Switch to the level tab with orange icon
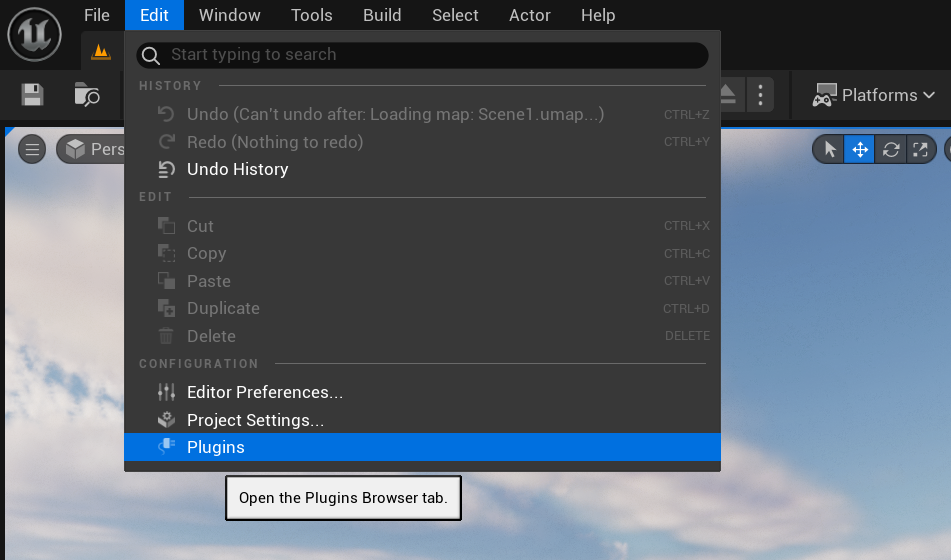Screen dimensions: 951x560 pyautogui.click(x=101, y=51)
